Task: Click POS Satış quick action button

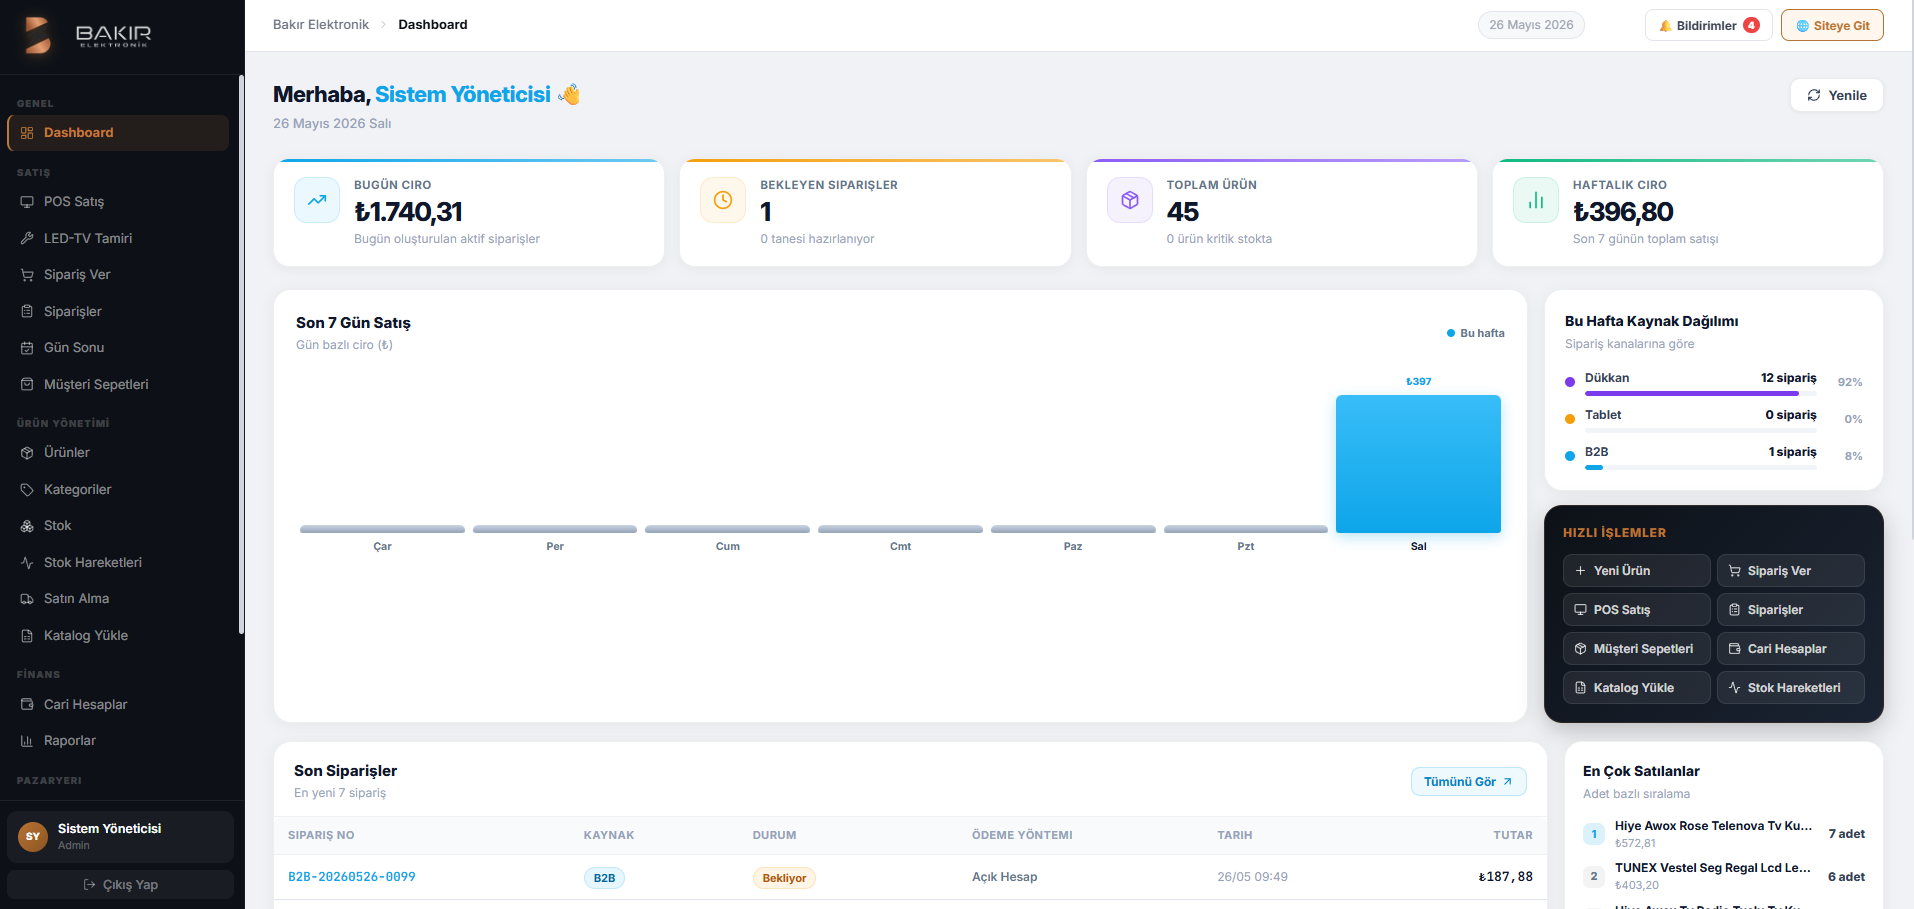Action: [1636, 610]
